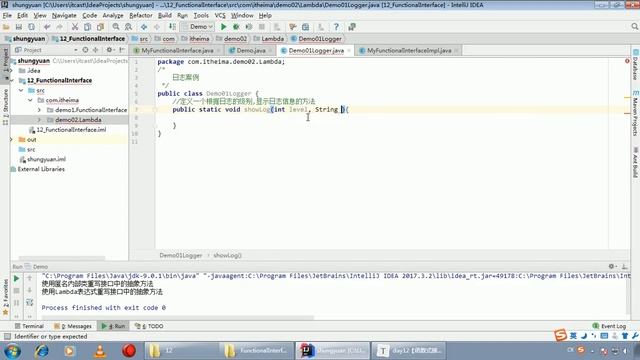
Task: Open the Maven Projects side panel
Action: coord(635,114)
